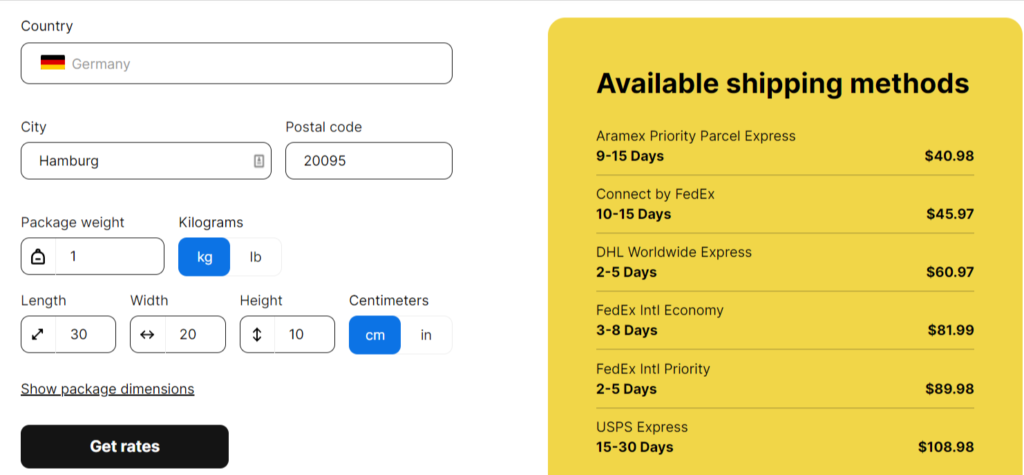Viewport: 1024px width, 475px height.
Task: Click the Height value field showing 10
Action: pos(304,335)
